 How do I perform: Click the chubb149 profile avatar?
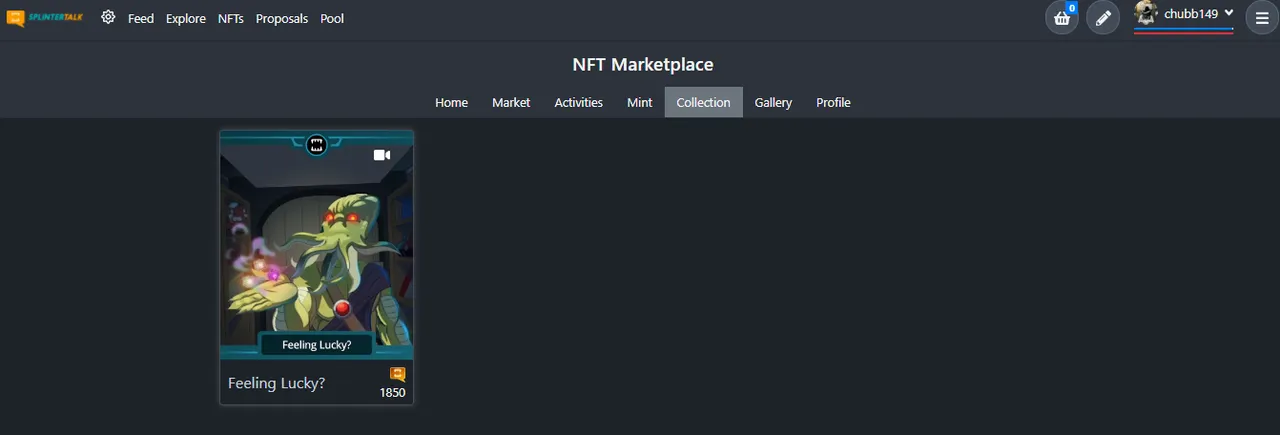point(1146,14)
